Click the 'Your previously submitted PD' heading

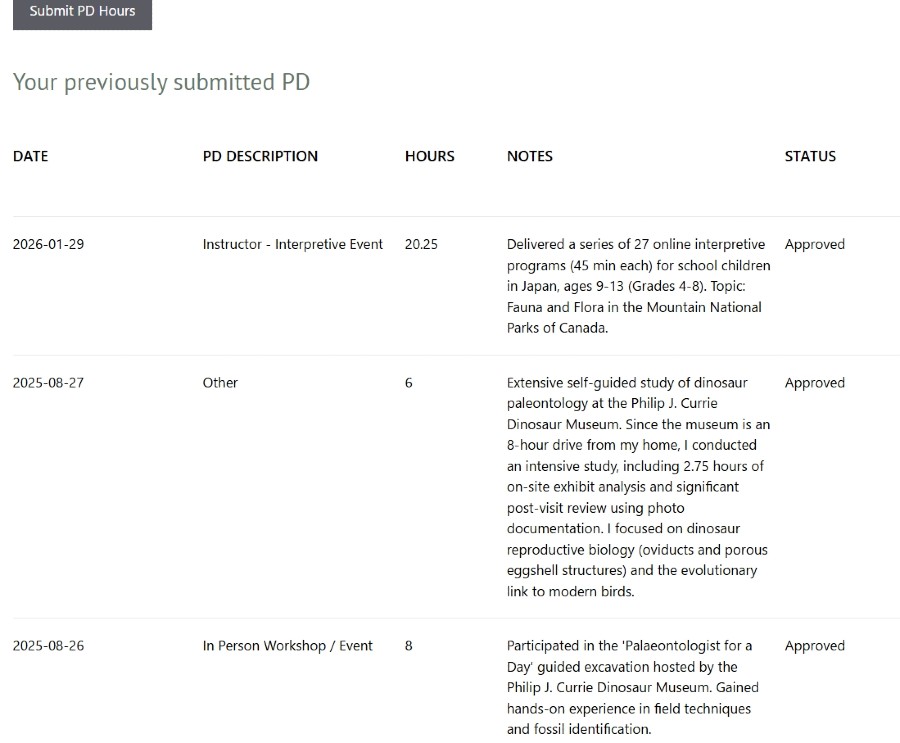pyautogui.click(x=161, y=82)
